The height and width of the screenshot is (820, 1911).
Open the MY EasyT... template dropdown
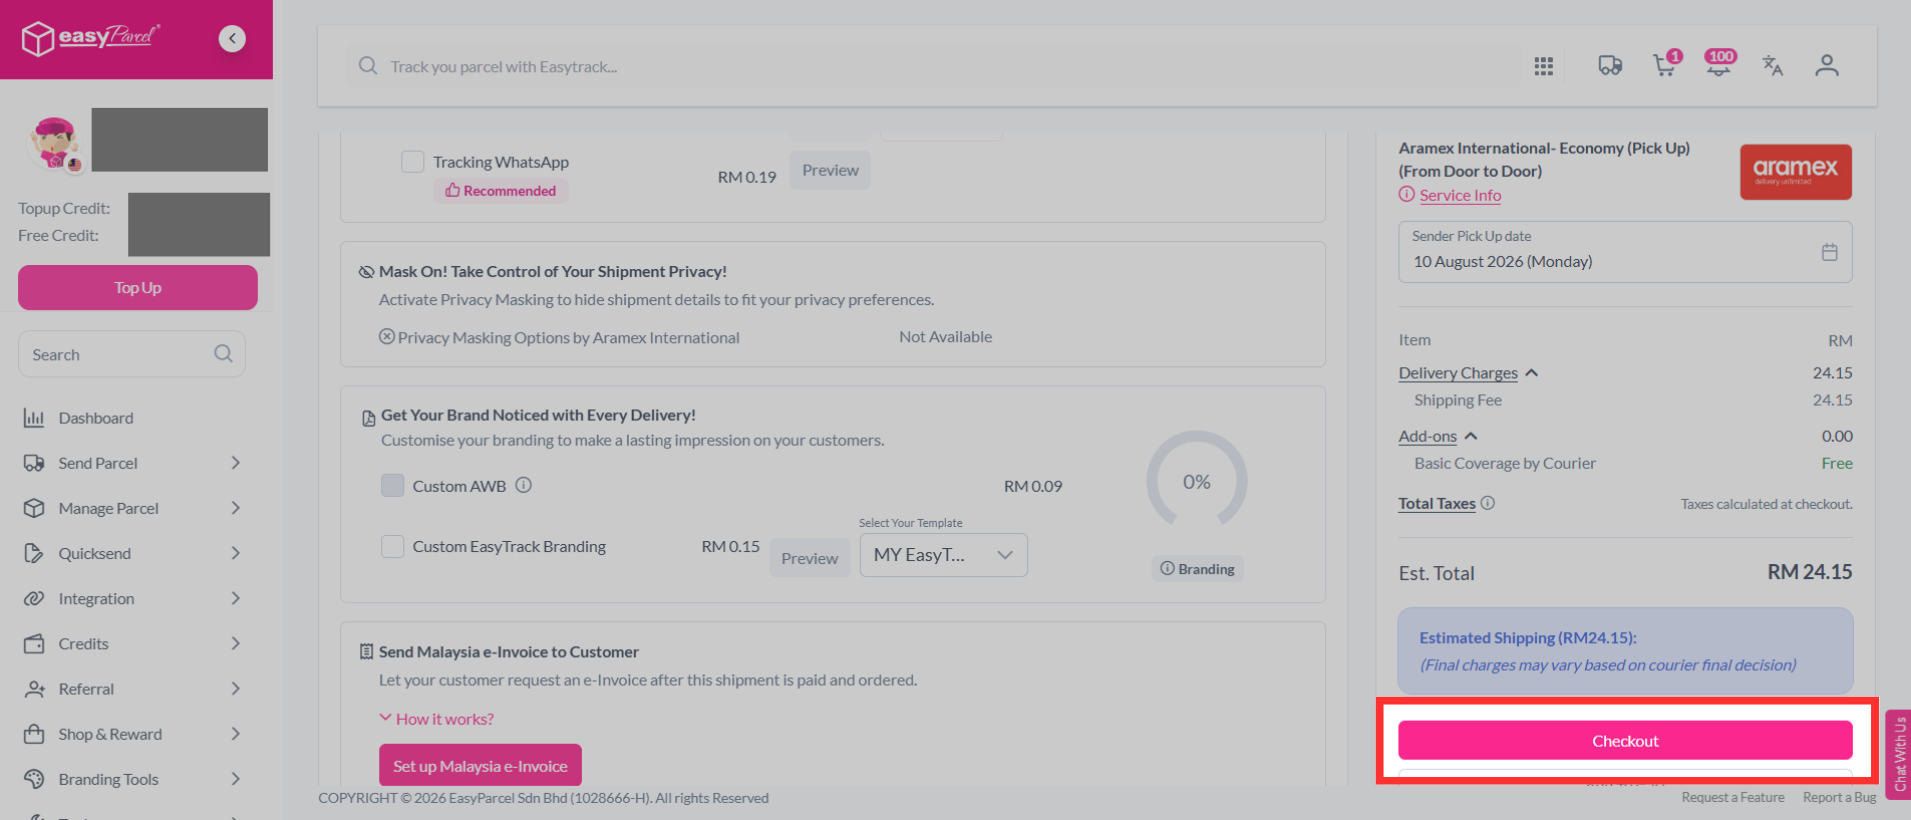click(943, 555)
